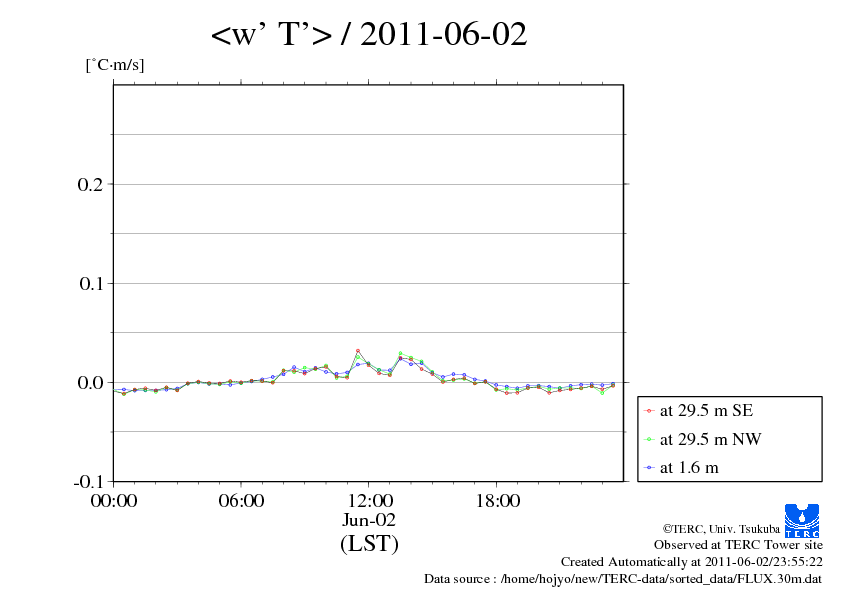Click the 0.0 y-axis tick label
This screenshot has height=595, width=842.
91,382
